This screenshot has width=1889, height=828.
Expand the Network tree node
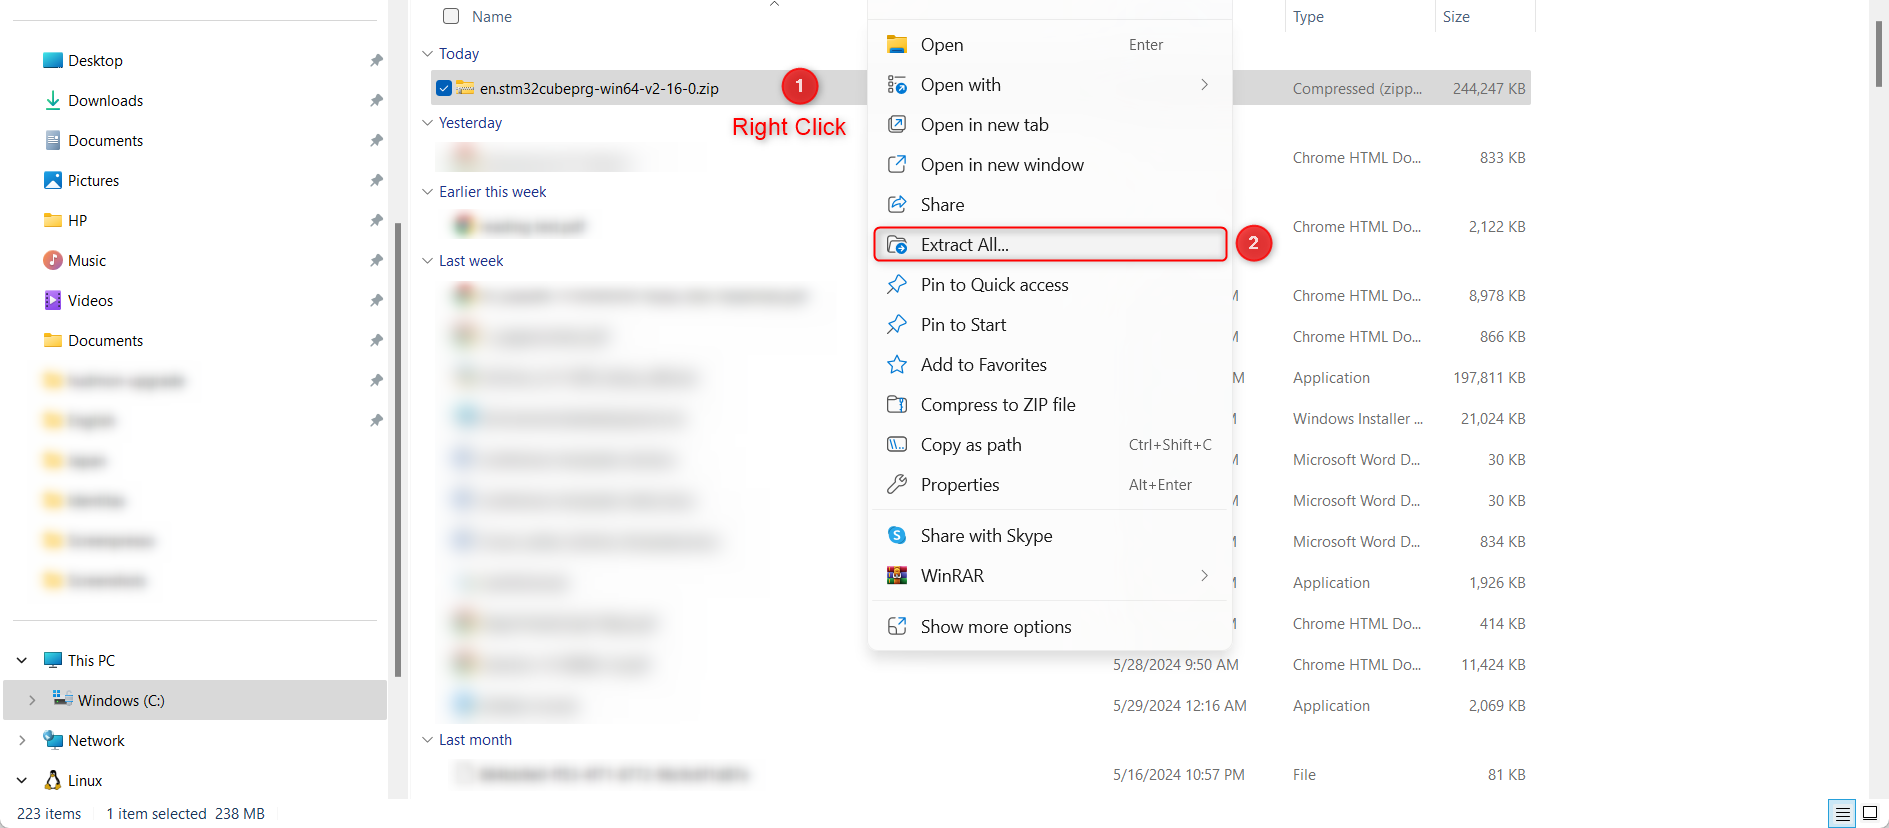click(22, 740)
